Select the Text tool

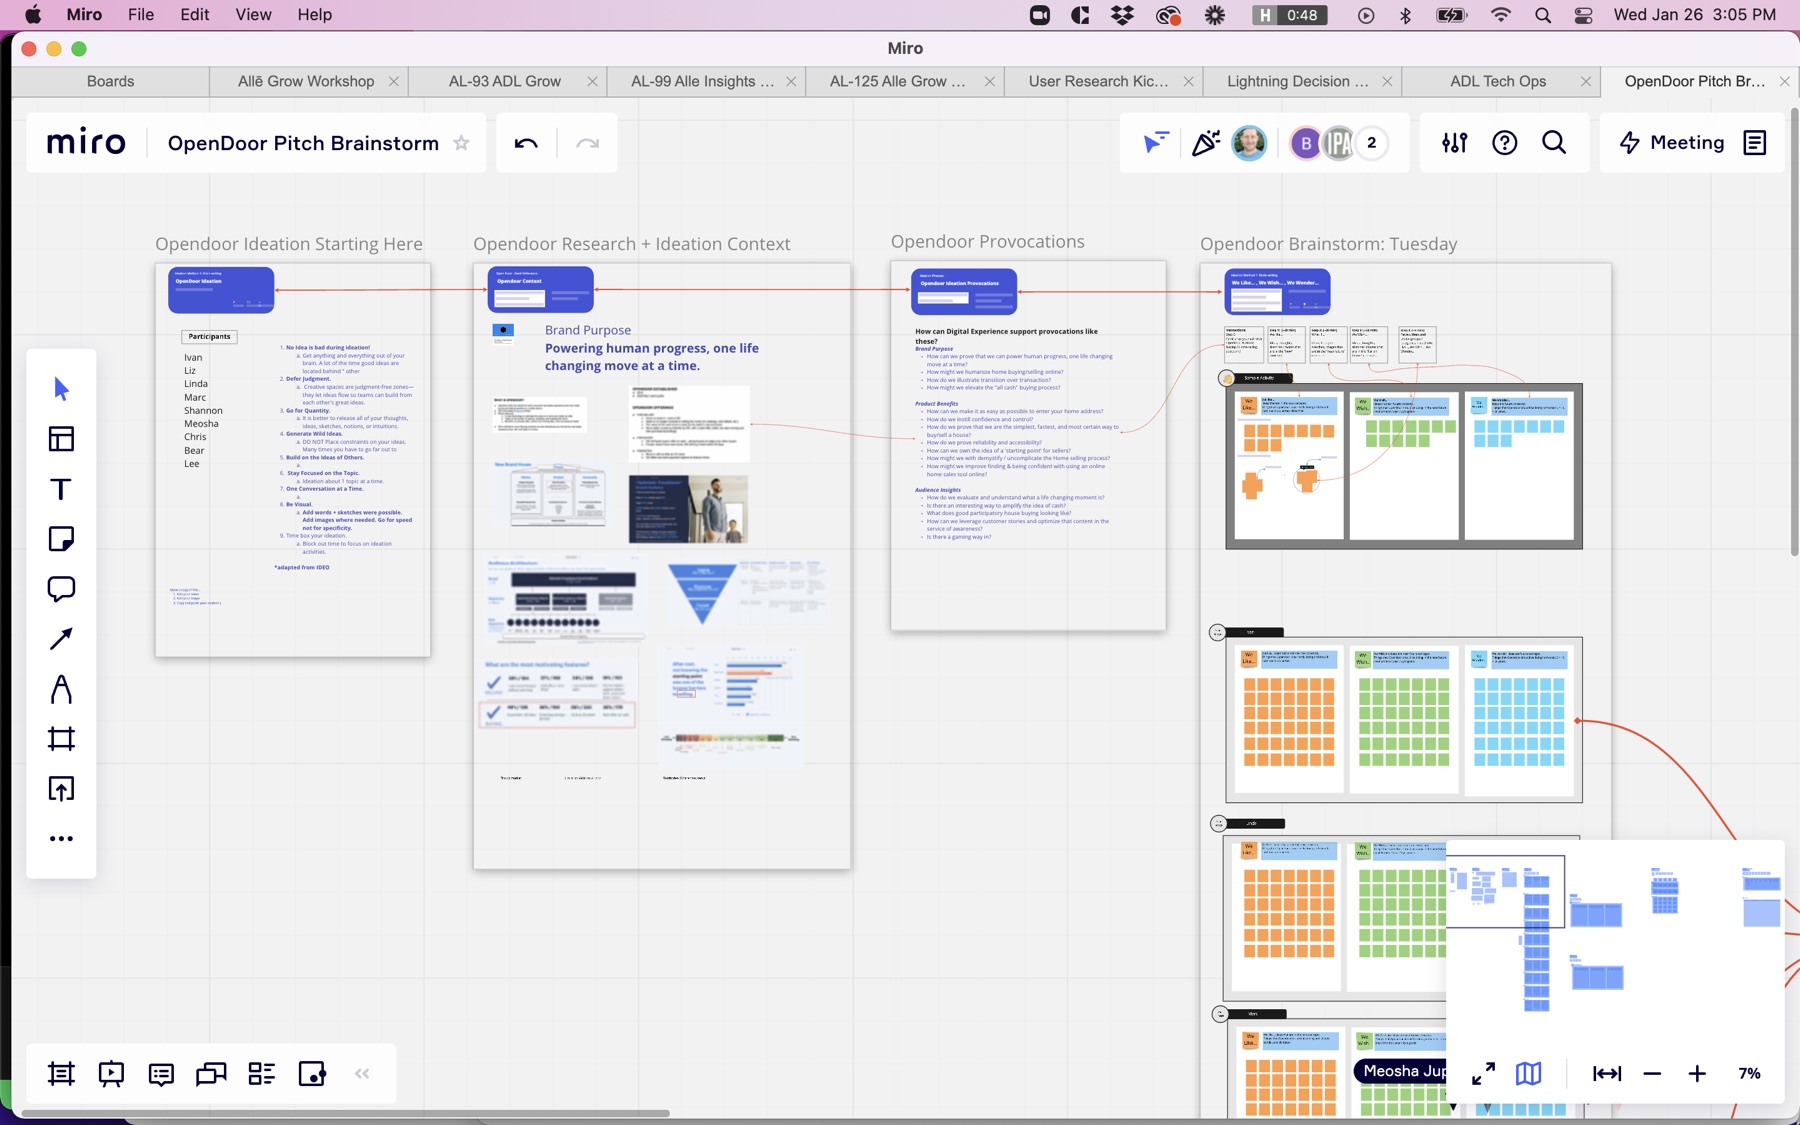[61, 489]
